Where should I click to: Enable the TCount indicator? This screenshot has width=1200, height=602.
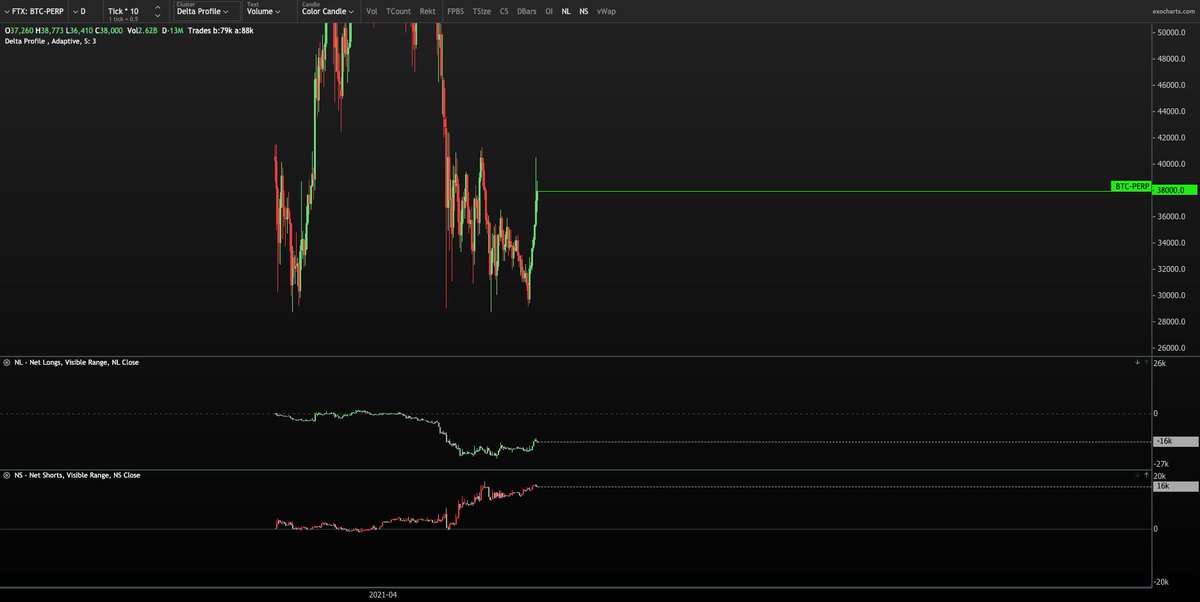pyautogui.click(x=399, y=11)
